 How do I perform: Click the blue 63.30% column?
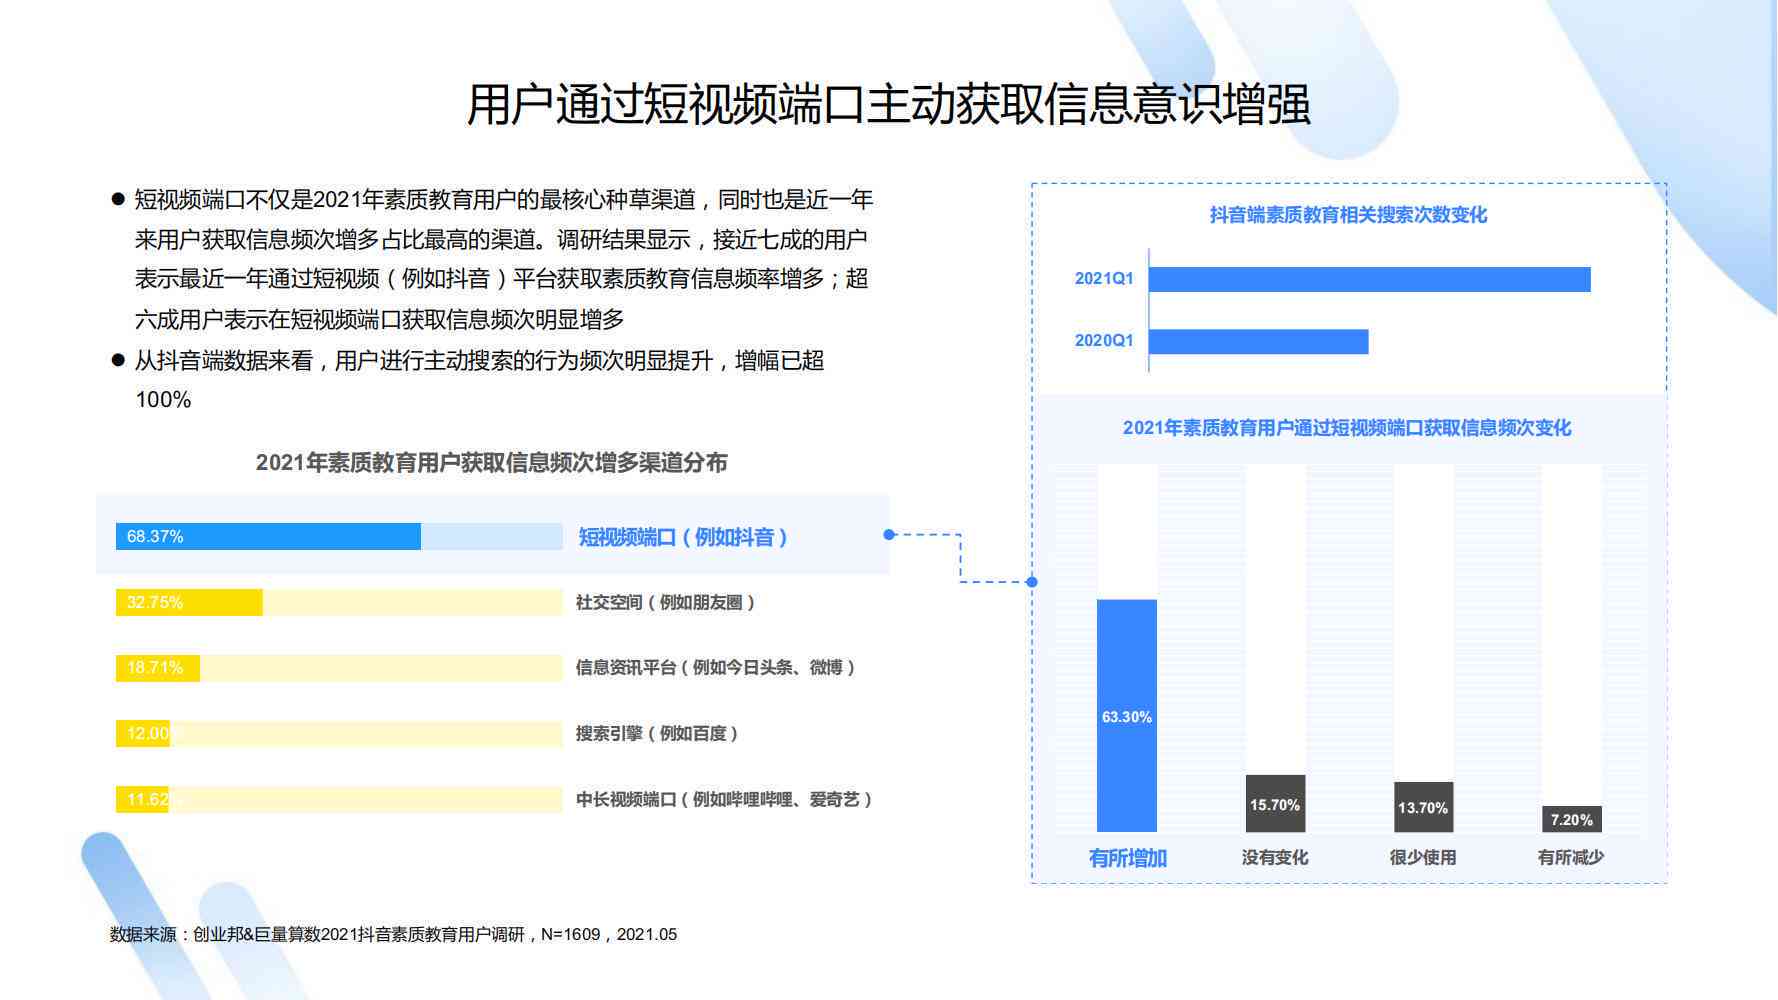tap(1127, 716)
